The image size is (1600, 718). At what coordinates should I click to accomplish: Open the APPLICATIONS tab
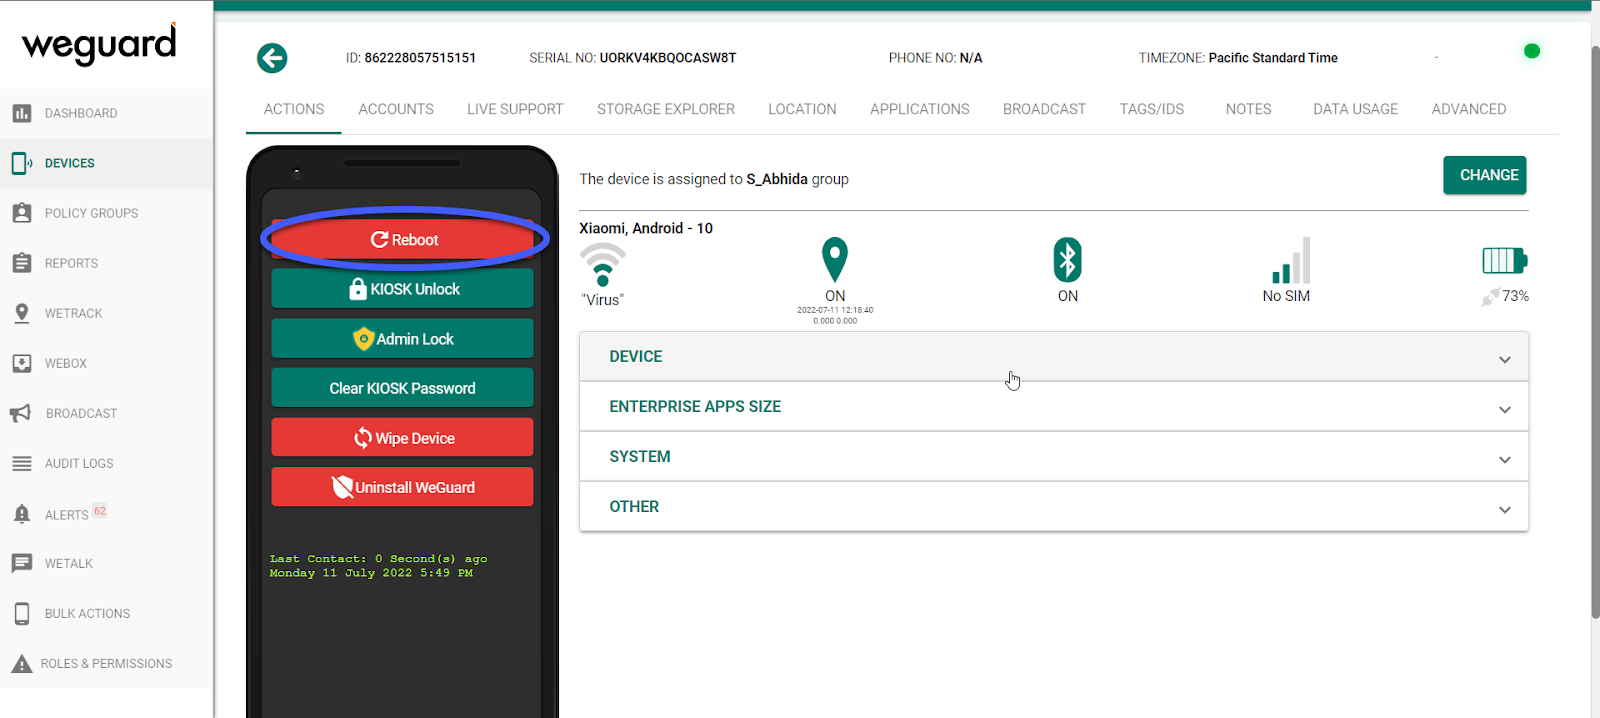click(920, 109)
